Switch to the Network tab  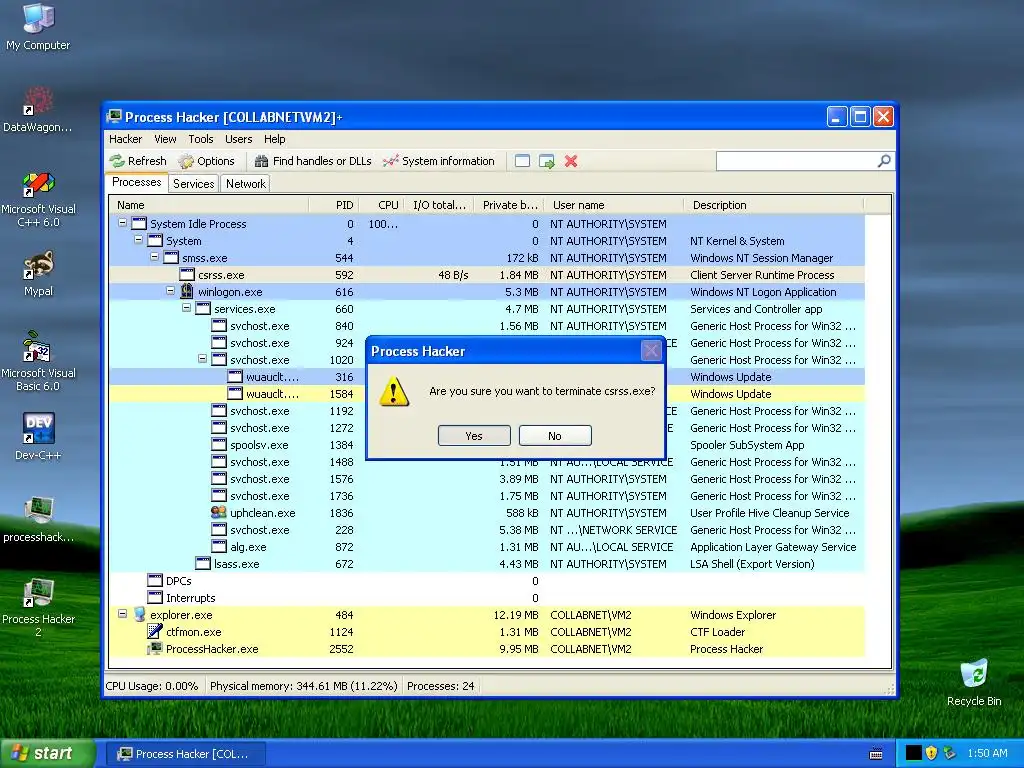pos(246,184)
